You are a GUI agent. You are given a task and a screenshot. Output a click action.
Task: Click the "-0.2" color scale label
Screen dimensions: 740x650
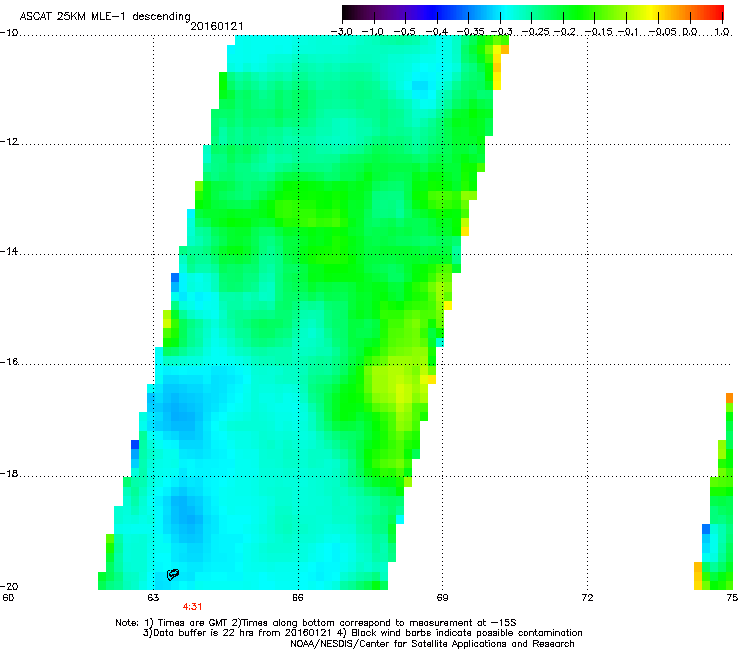point(565,32)
